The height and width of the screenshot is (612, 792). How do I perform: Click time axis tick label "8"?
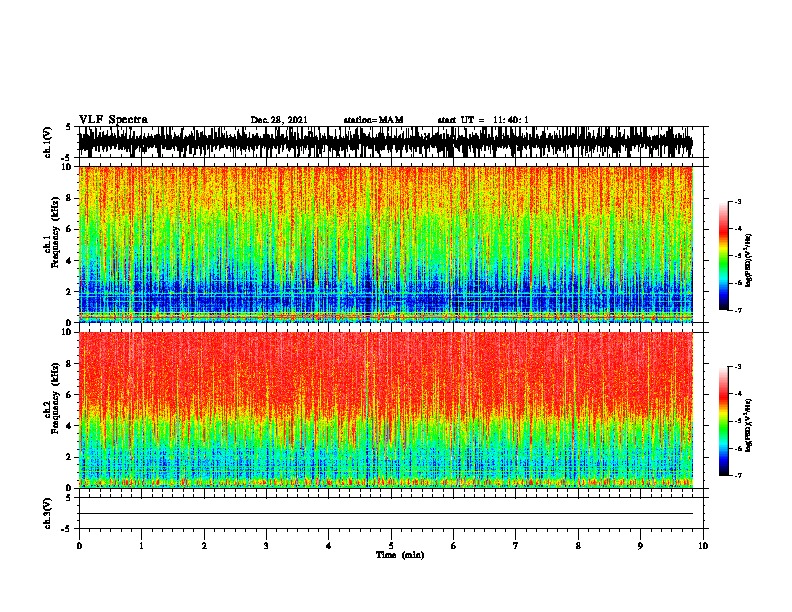[578, 546]
